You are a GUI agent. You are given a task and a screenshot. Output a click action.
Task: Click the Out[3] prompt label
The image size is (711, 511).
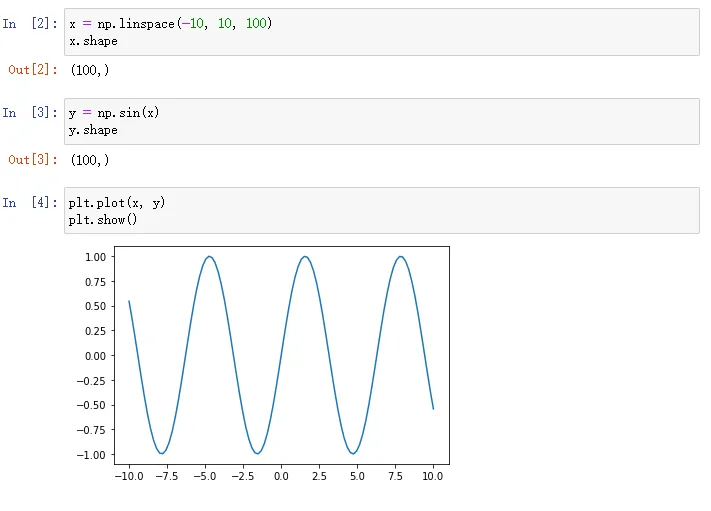point(33,160)
